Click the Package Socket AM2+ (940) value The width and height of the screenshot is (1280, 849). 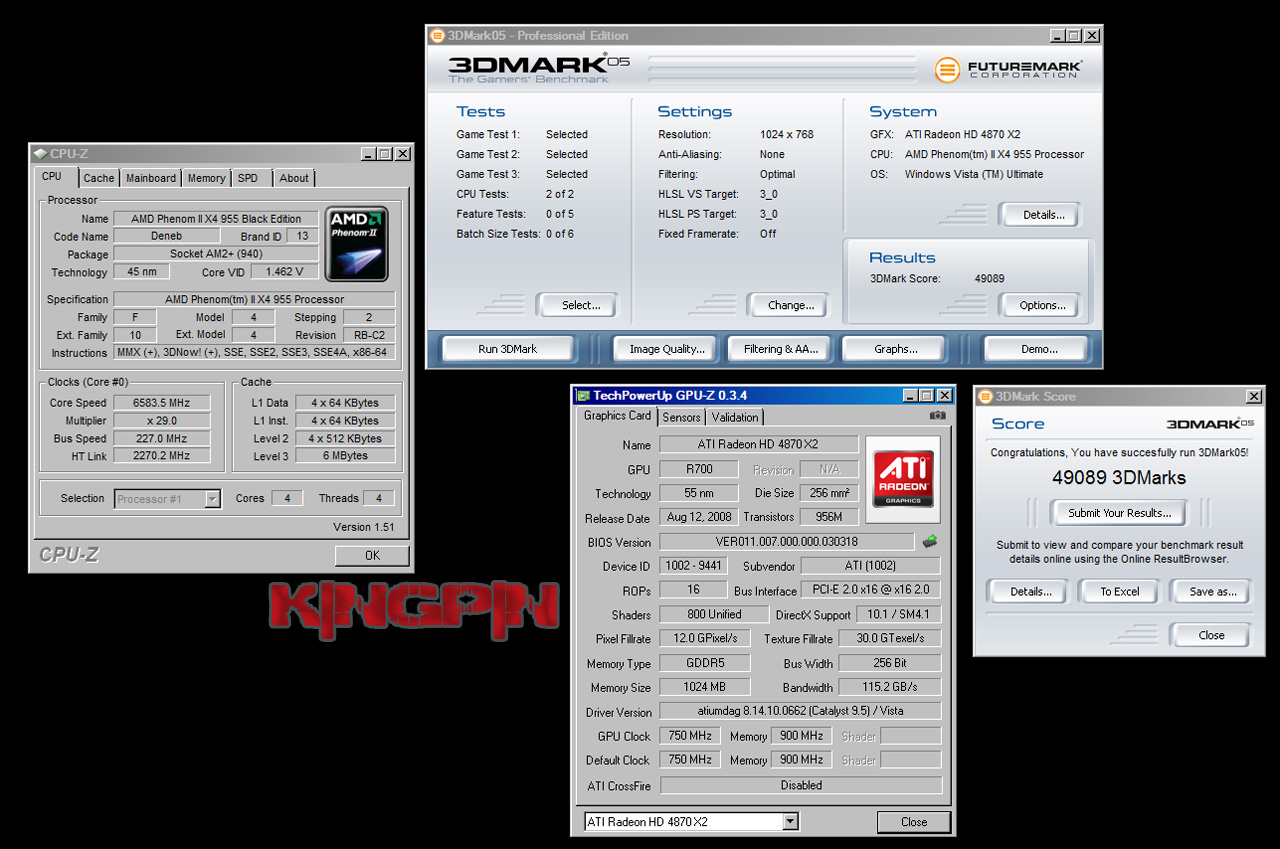coord(216,254)
